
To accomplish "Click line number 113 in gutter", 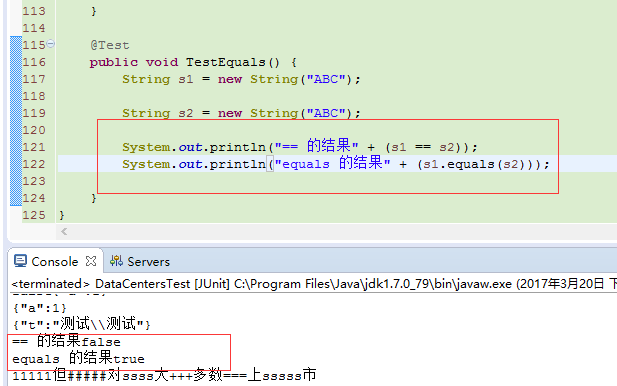I will (34, 11).
